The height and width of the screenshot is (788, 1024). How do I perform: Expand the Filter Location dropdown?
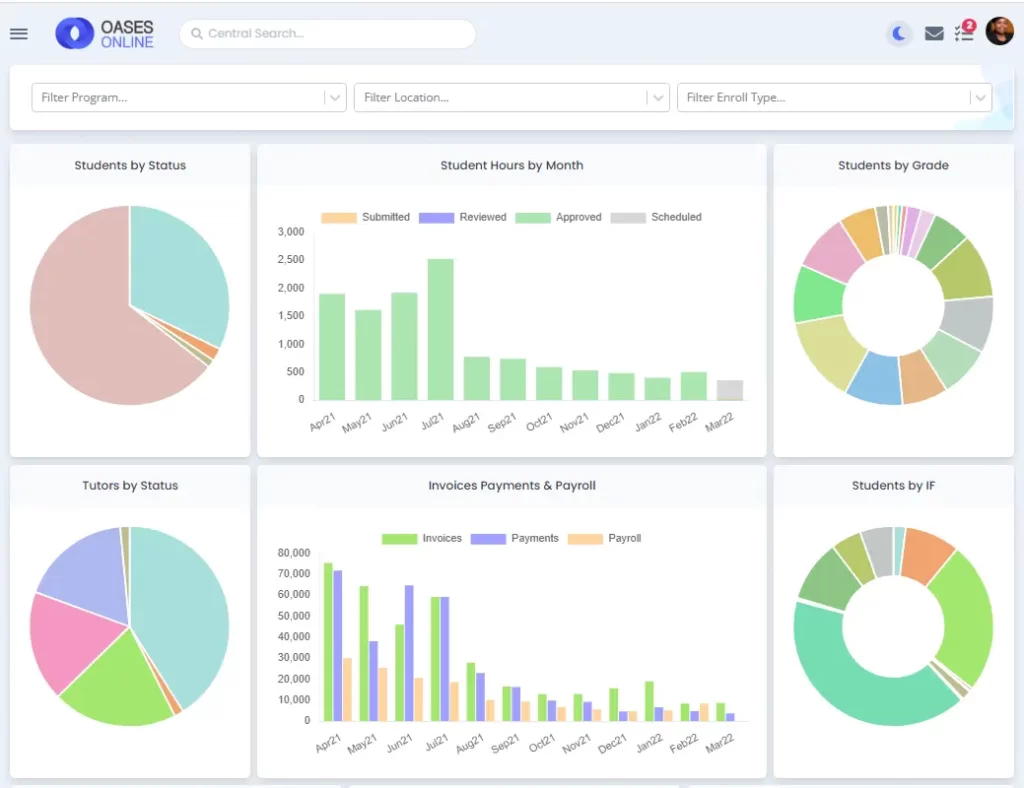(x=657, y=98)
